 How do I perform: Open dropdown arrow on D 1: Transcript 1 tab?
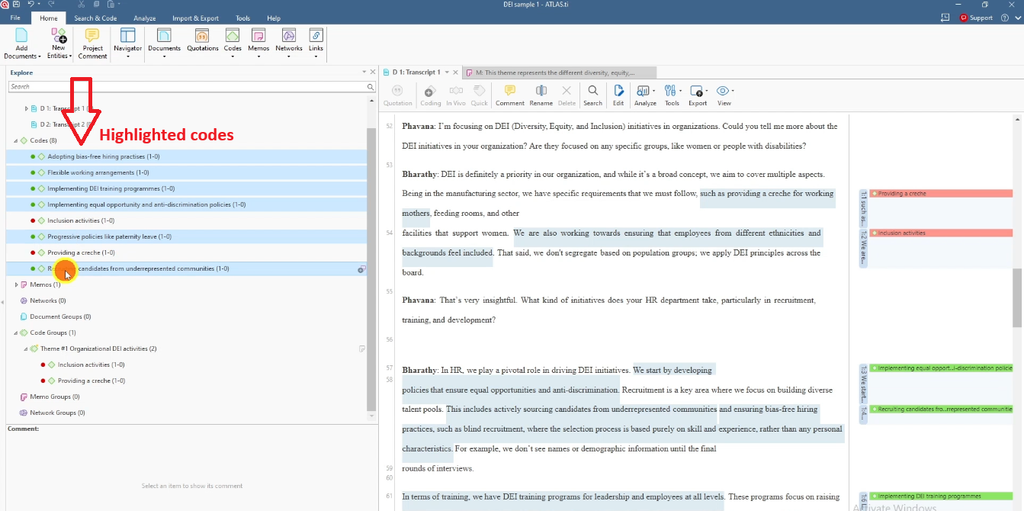click(447, 72)
